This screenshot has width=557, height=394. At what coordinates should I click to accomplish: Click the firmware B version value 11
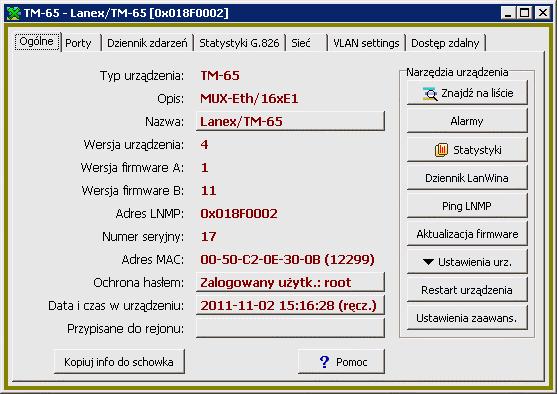(x=209, y=191)
